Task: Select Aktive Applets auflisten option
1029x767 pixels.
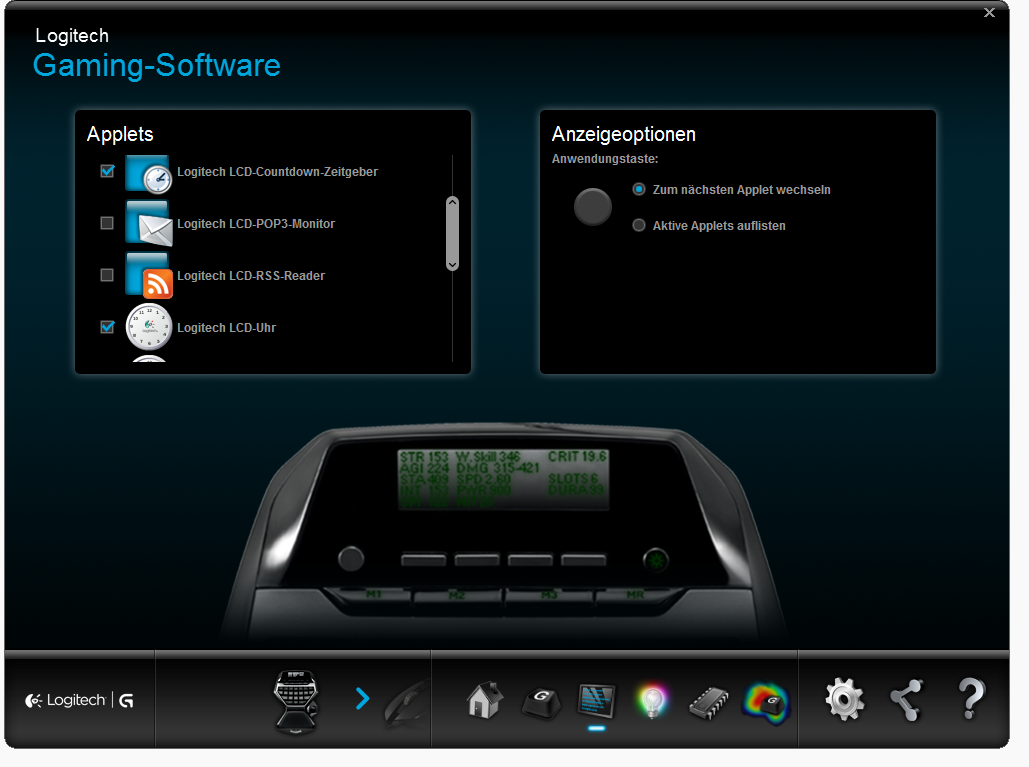Action: click(639, 225)
